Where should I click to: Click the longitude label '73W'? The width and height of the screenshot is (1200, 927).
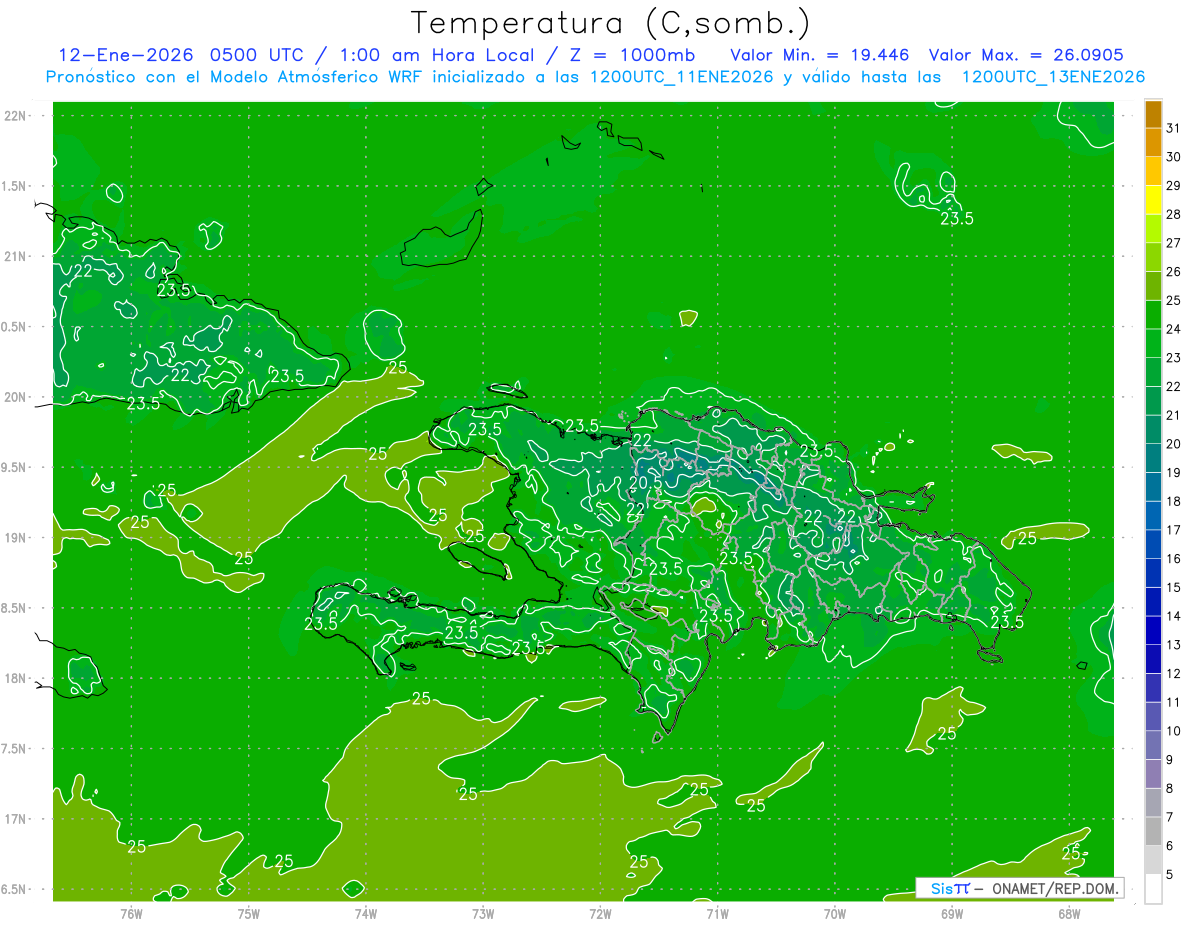click(x=483, y=913)
